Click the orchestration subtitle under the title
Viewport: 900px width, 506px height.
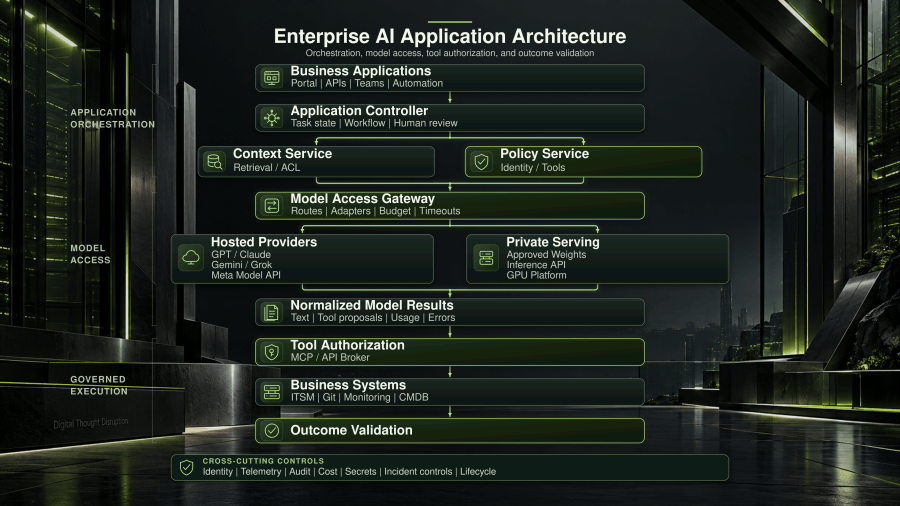(450, 53)
